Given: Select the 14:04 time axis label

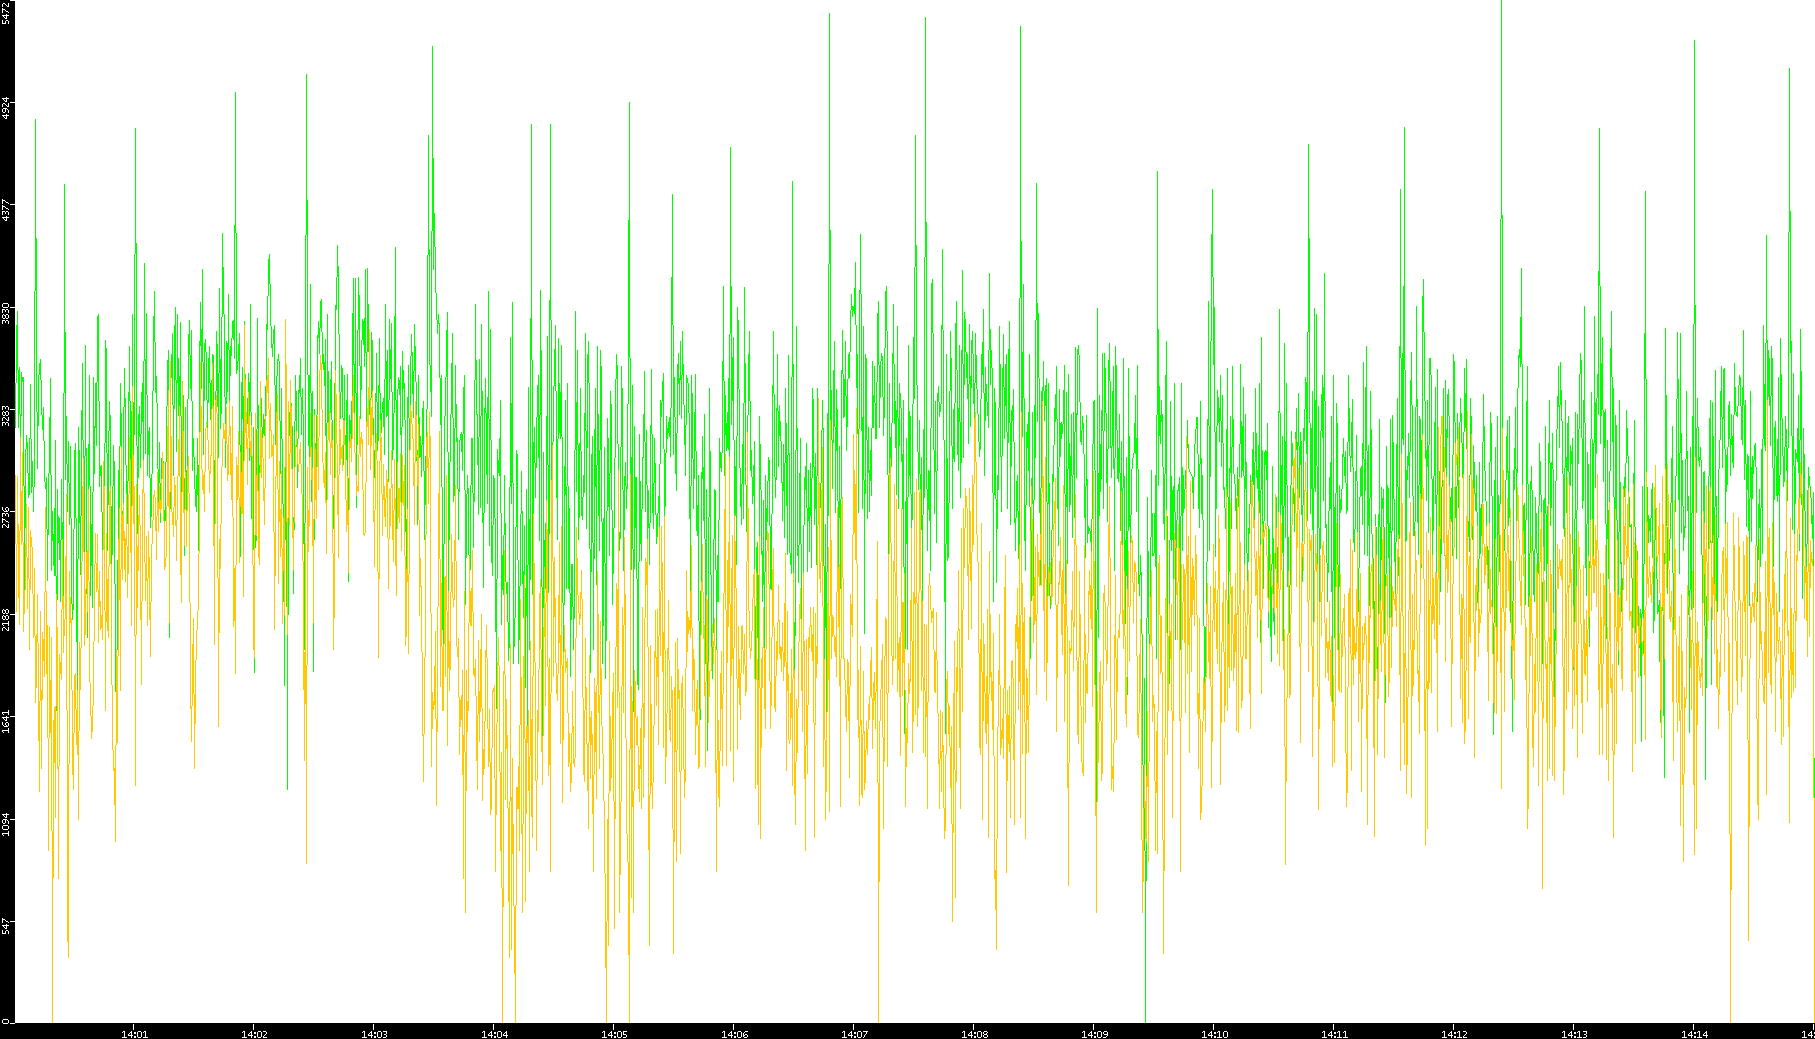Looking at the screenshot, I should click(495, 1033).
